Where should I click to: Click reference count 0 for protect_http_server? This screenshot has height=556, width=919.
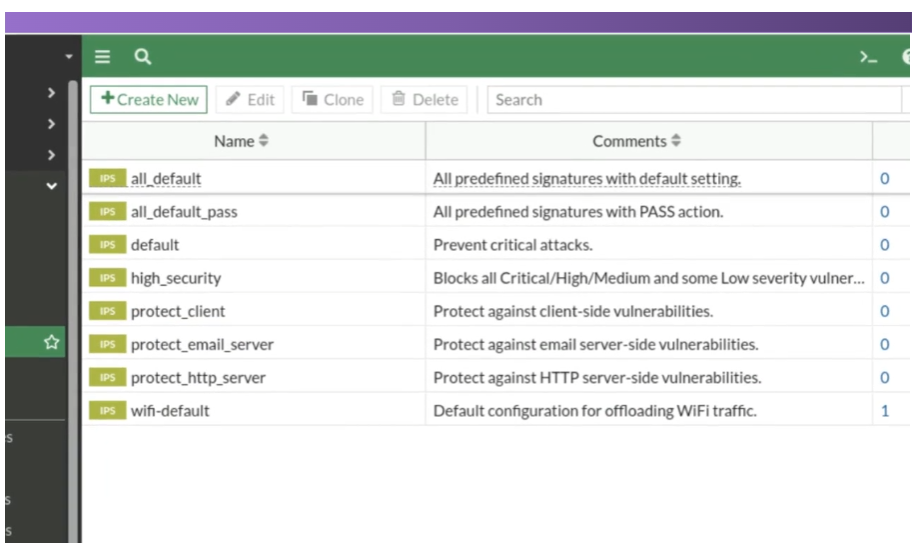pos(885,378)
